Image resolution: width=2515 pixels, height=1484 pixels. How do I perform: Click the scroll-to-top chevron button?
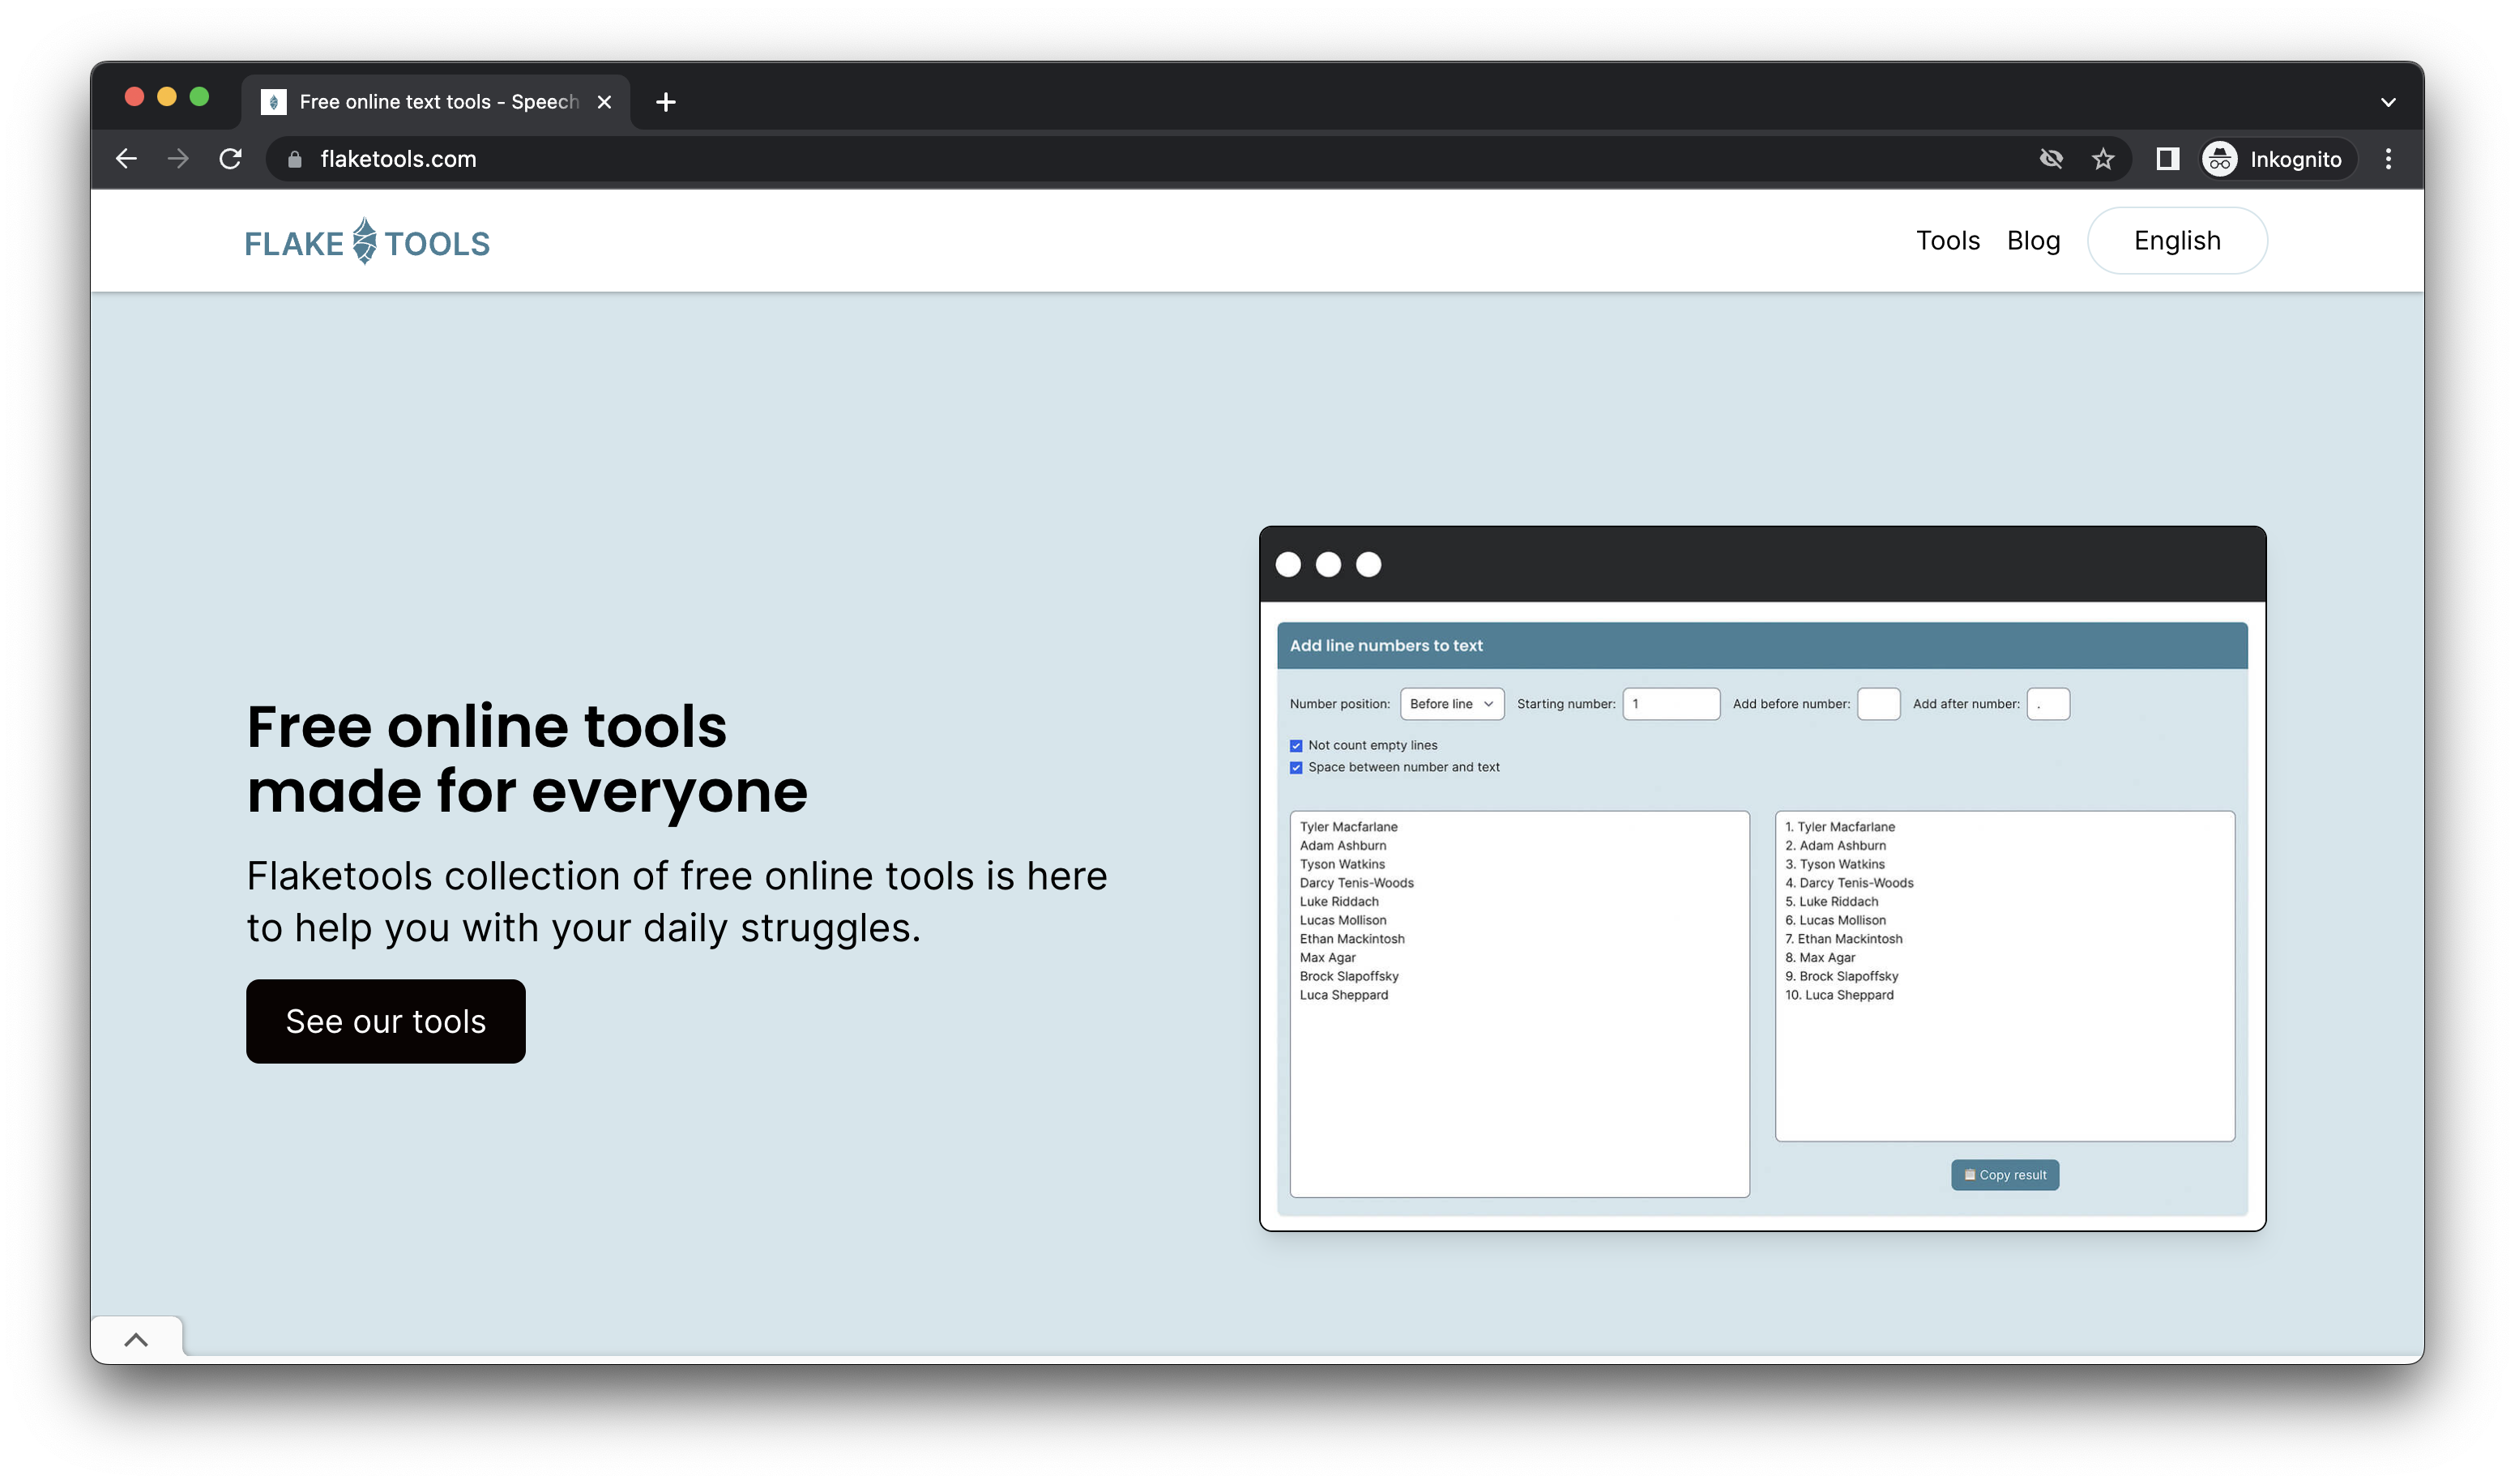137,1340
